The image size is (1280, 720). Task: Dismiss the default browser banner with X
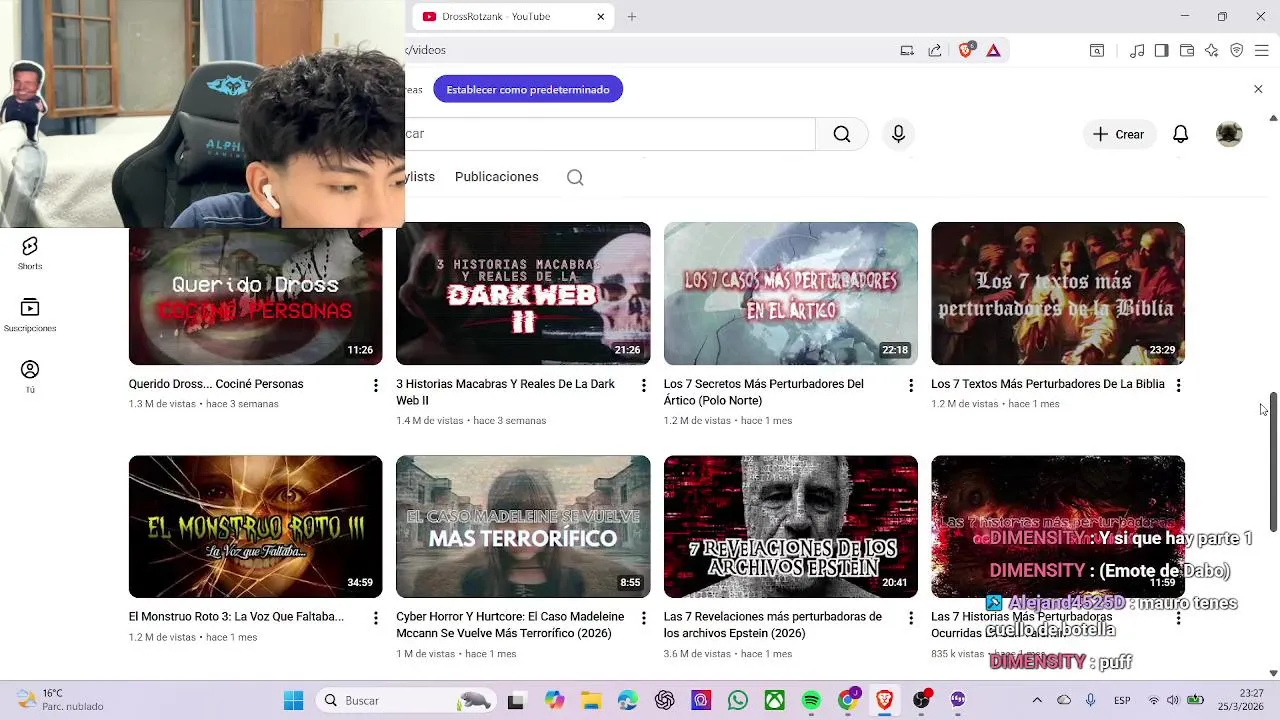(1258, 89)
